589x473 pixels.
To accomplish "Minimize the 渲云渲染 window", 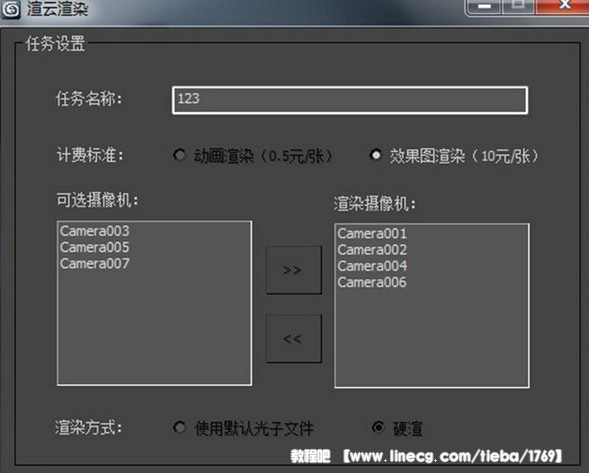I will coord(484,6).
